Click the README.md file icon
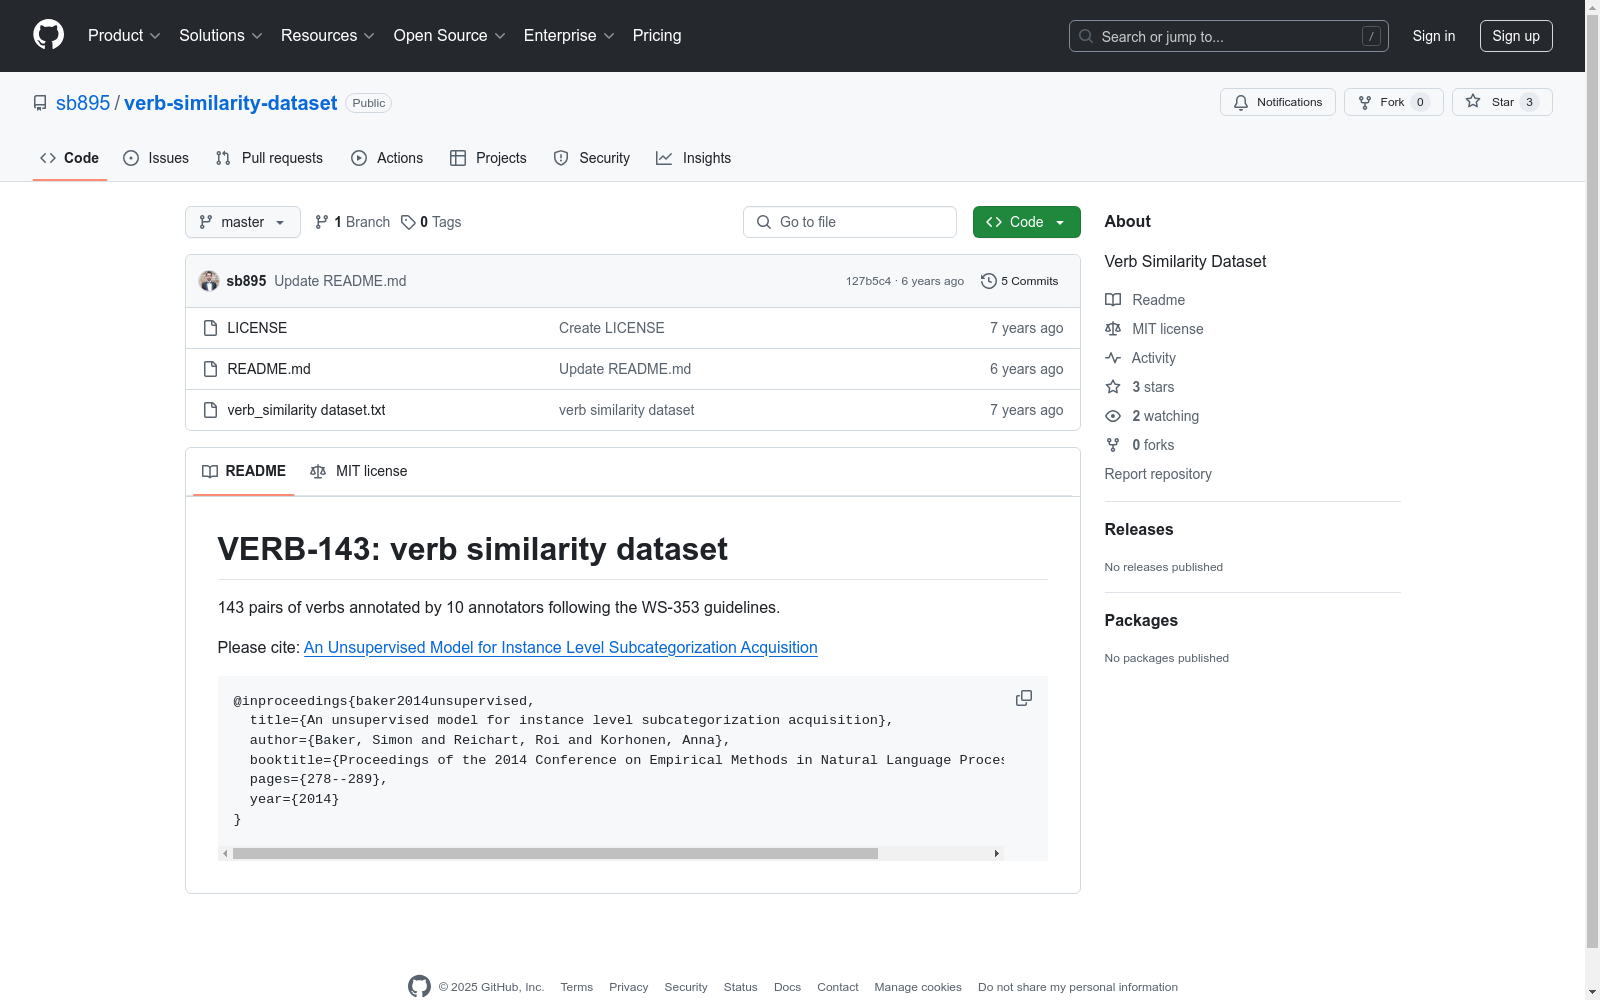Screen dimensions: 1600x1000 (210, 369)
